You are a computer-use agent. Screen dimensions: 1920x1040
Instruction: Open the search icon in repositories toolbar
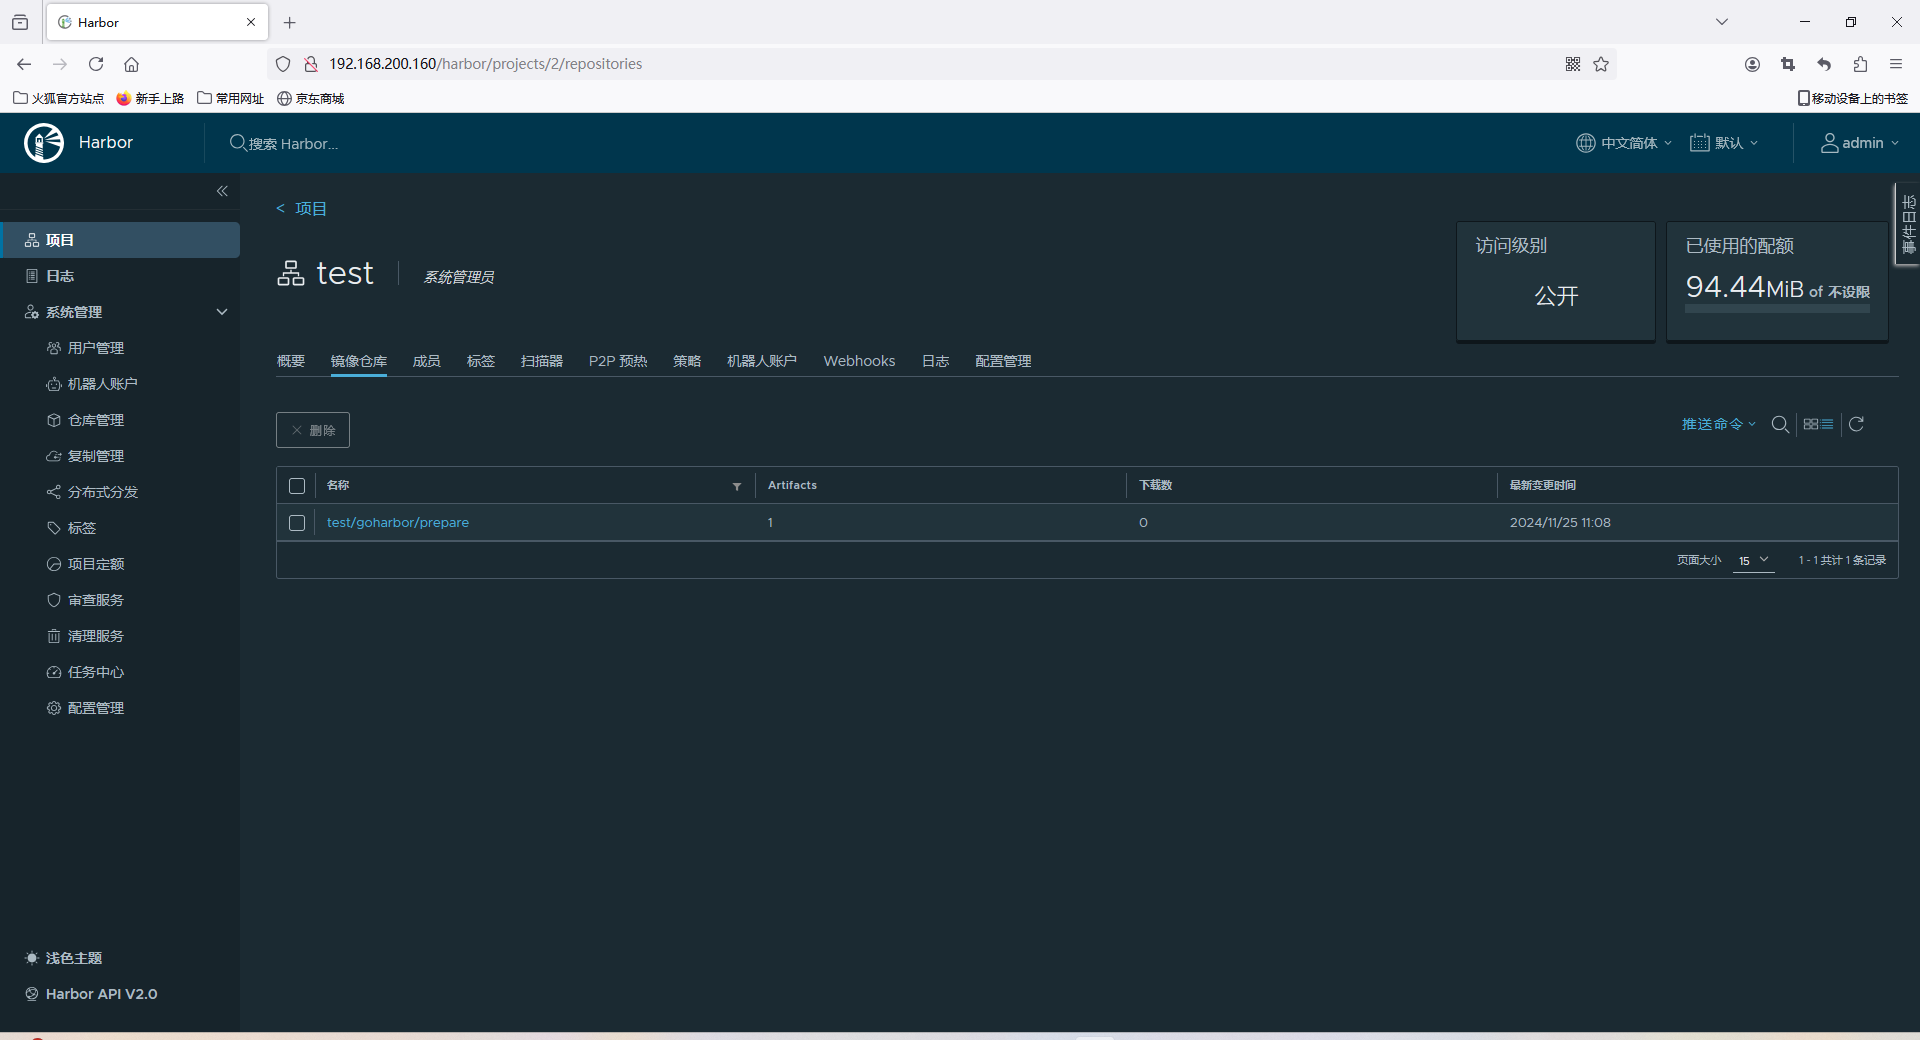1780,424
